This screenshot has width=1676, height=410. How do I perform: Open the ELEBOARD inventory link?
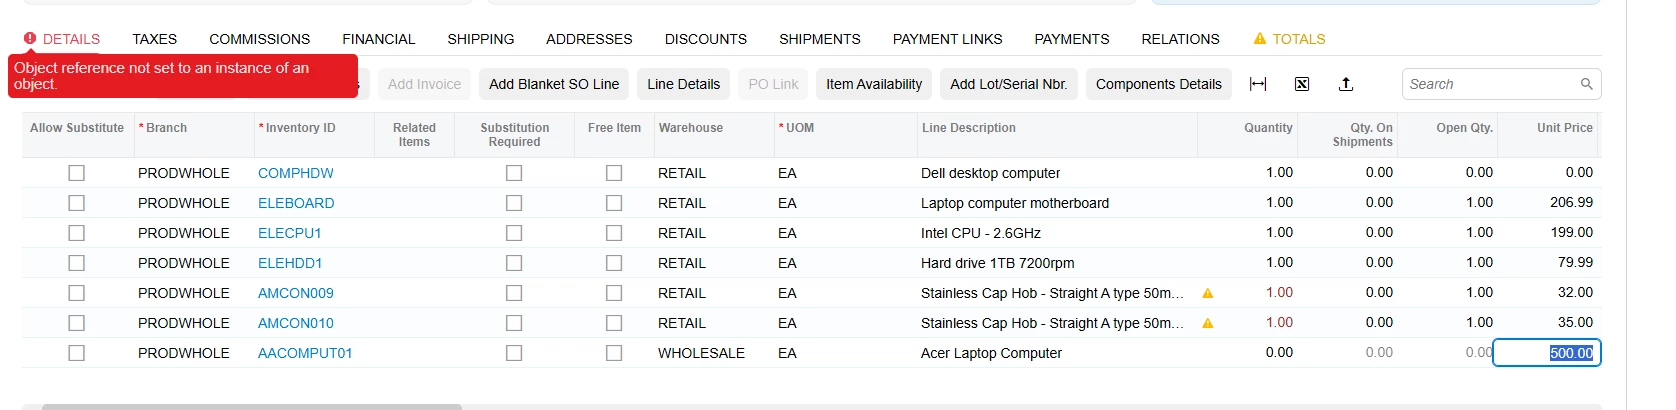296,203
